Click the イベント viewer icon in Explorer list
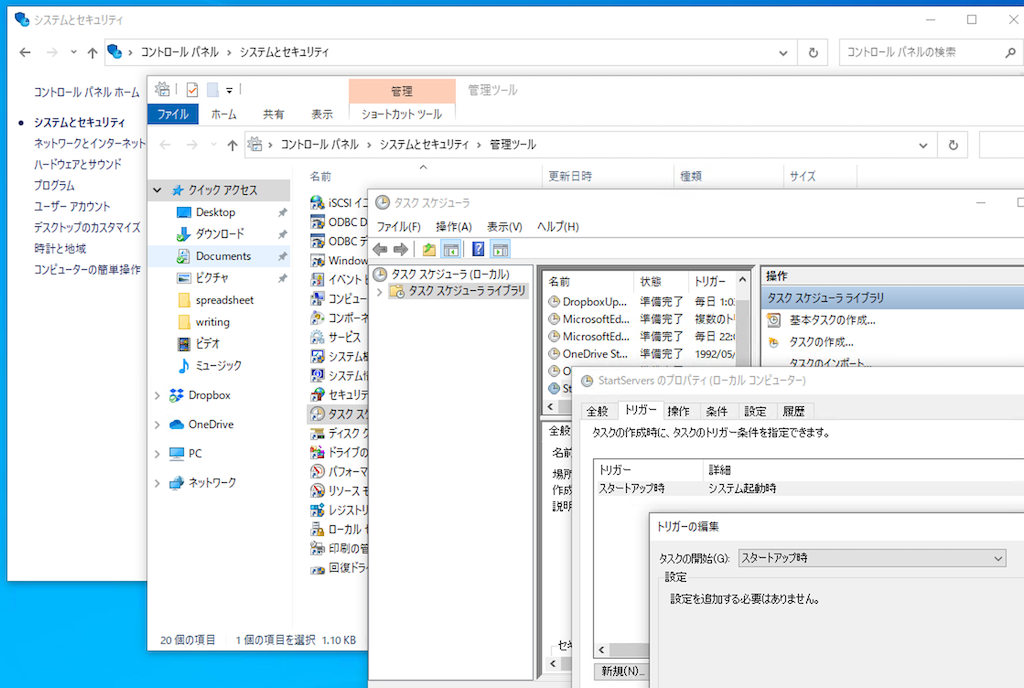 (317, 279)
